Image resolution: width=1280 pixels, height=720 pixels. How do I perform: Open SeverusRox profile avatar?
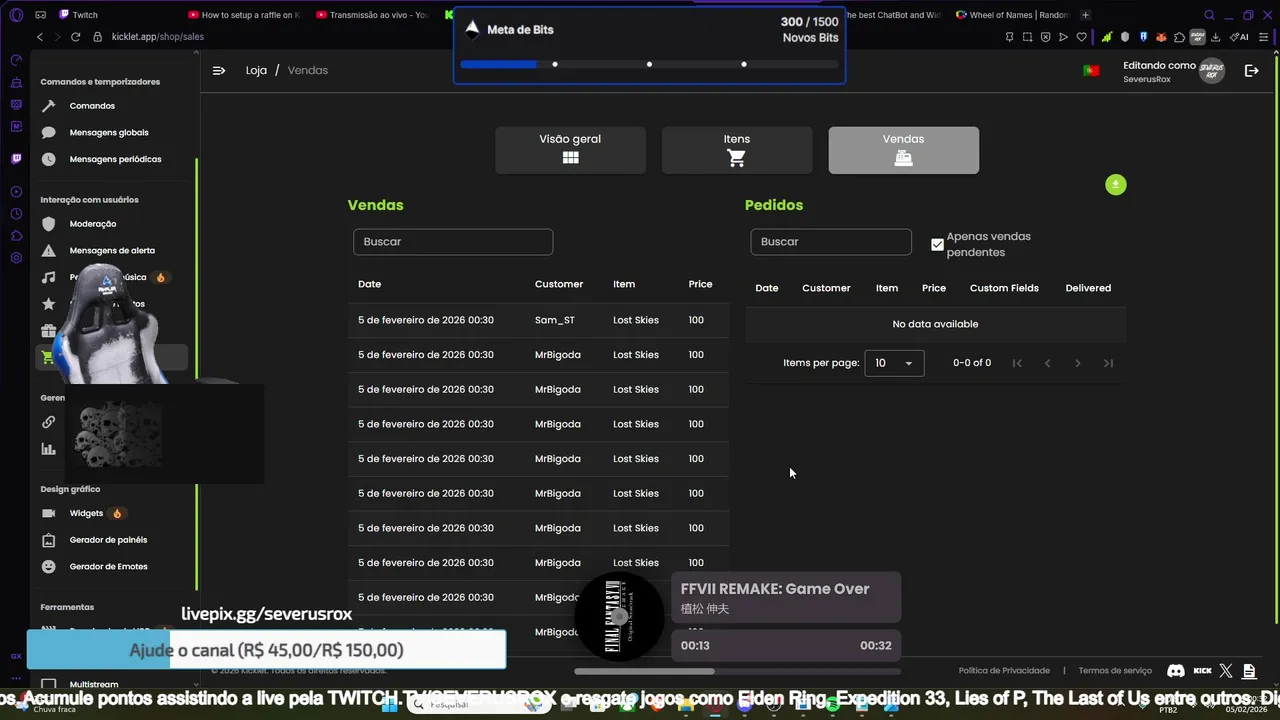click(1212, 70)
